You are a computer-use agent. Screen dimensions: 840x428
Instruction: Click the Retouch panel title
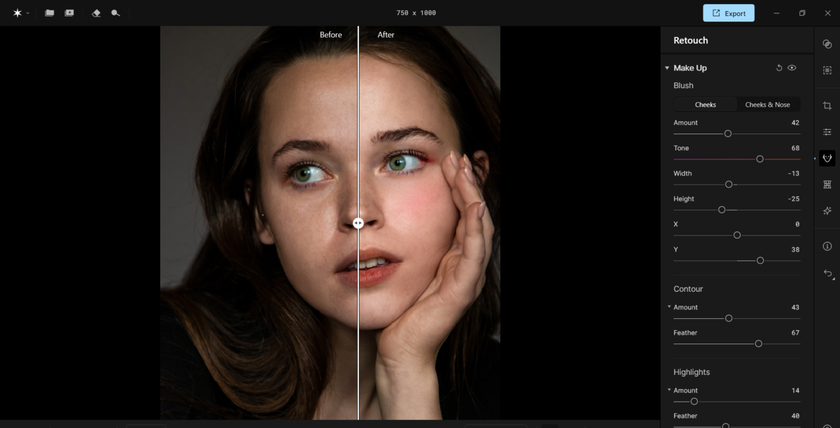click(x=691, y=41)
